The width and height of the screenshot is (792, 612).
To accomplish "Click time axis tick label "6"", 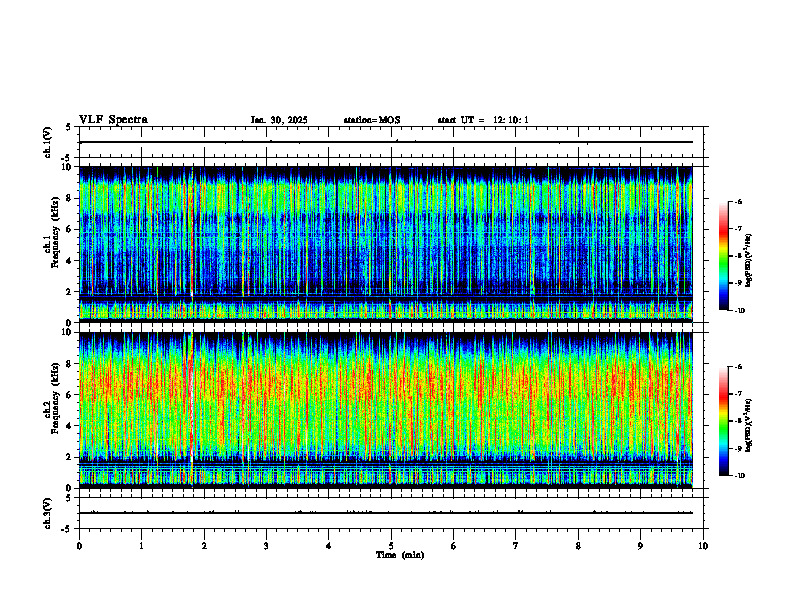I will pos(454,546).
